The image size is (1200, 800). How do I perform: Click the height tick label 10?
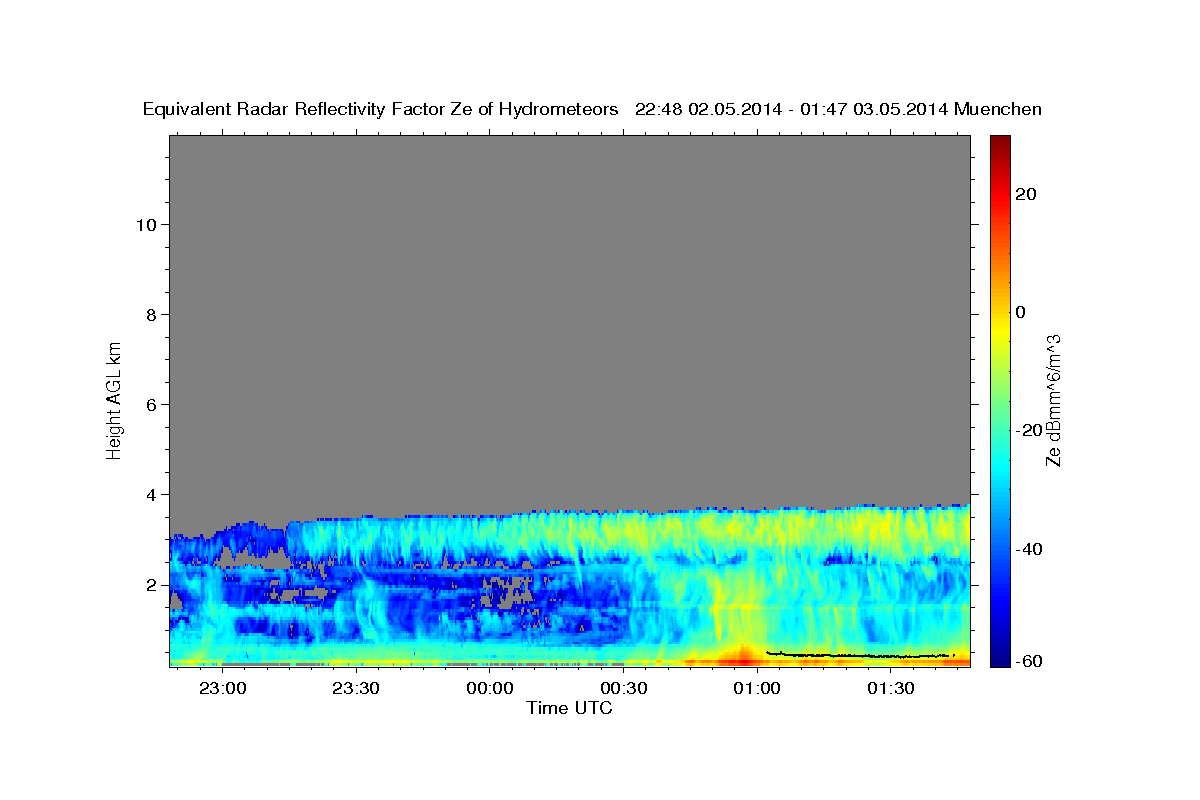click(145, 225)
